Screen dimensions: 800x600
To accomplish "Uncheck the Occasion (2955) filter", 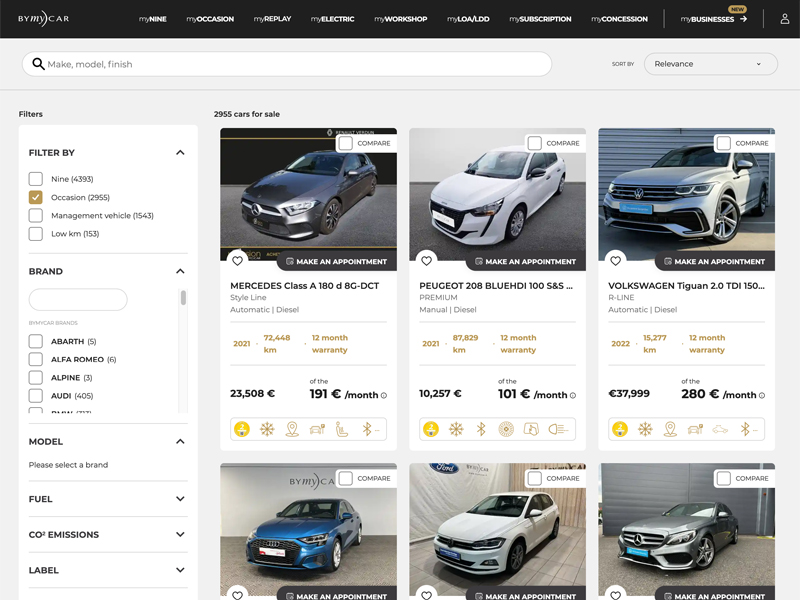I will (x=36, y=197).
